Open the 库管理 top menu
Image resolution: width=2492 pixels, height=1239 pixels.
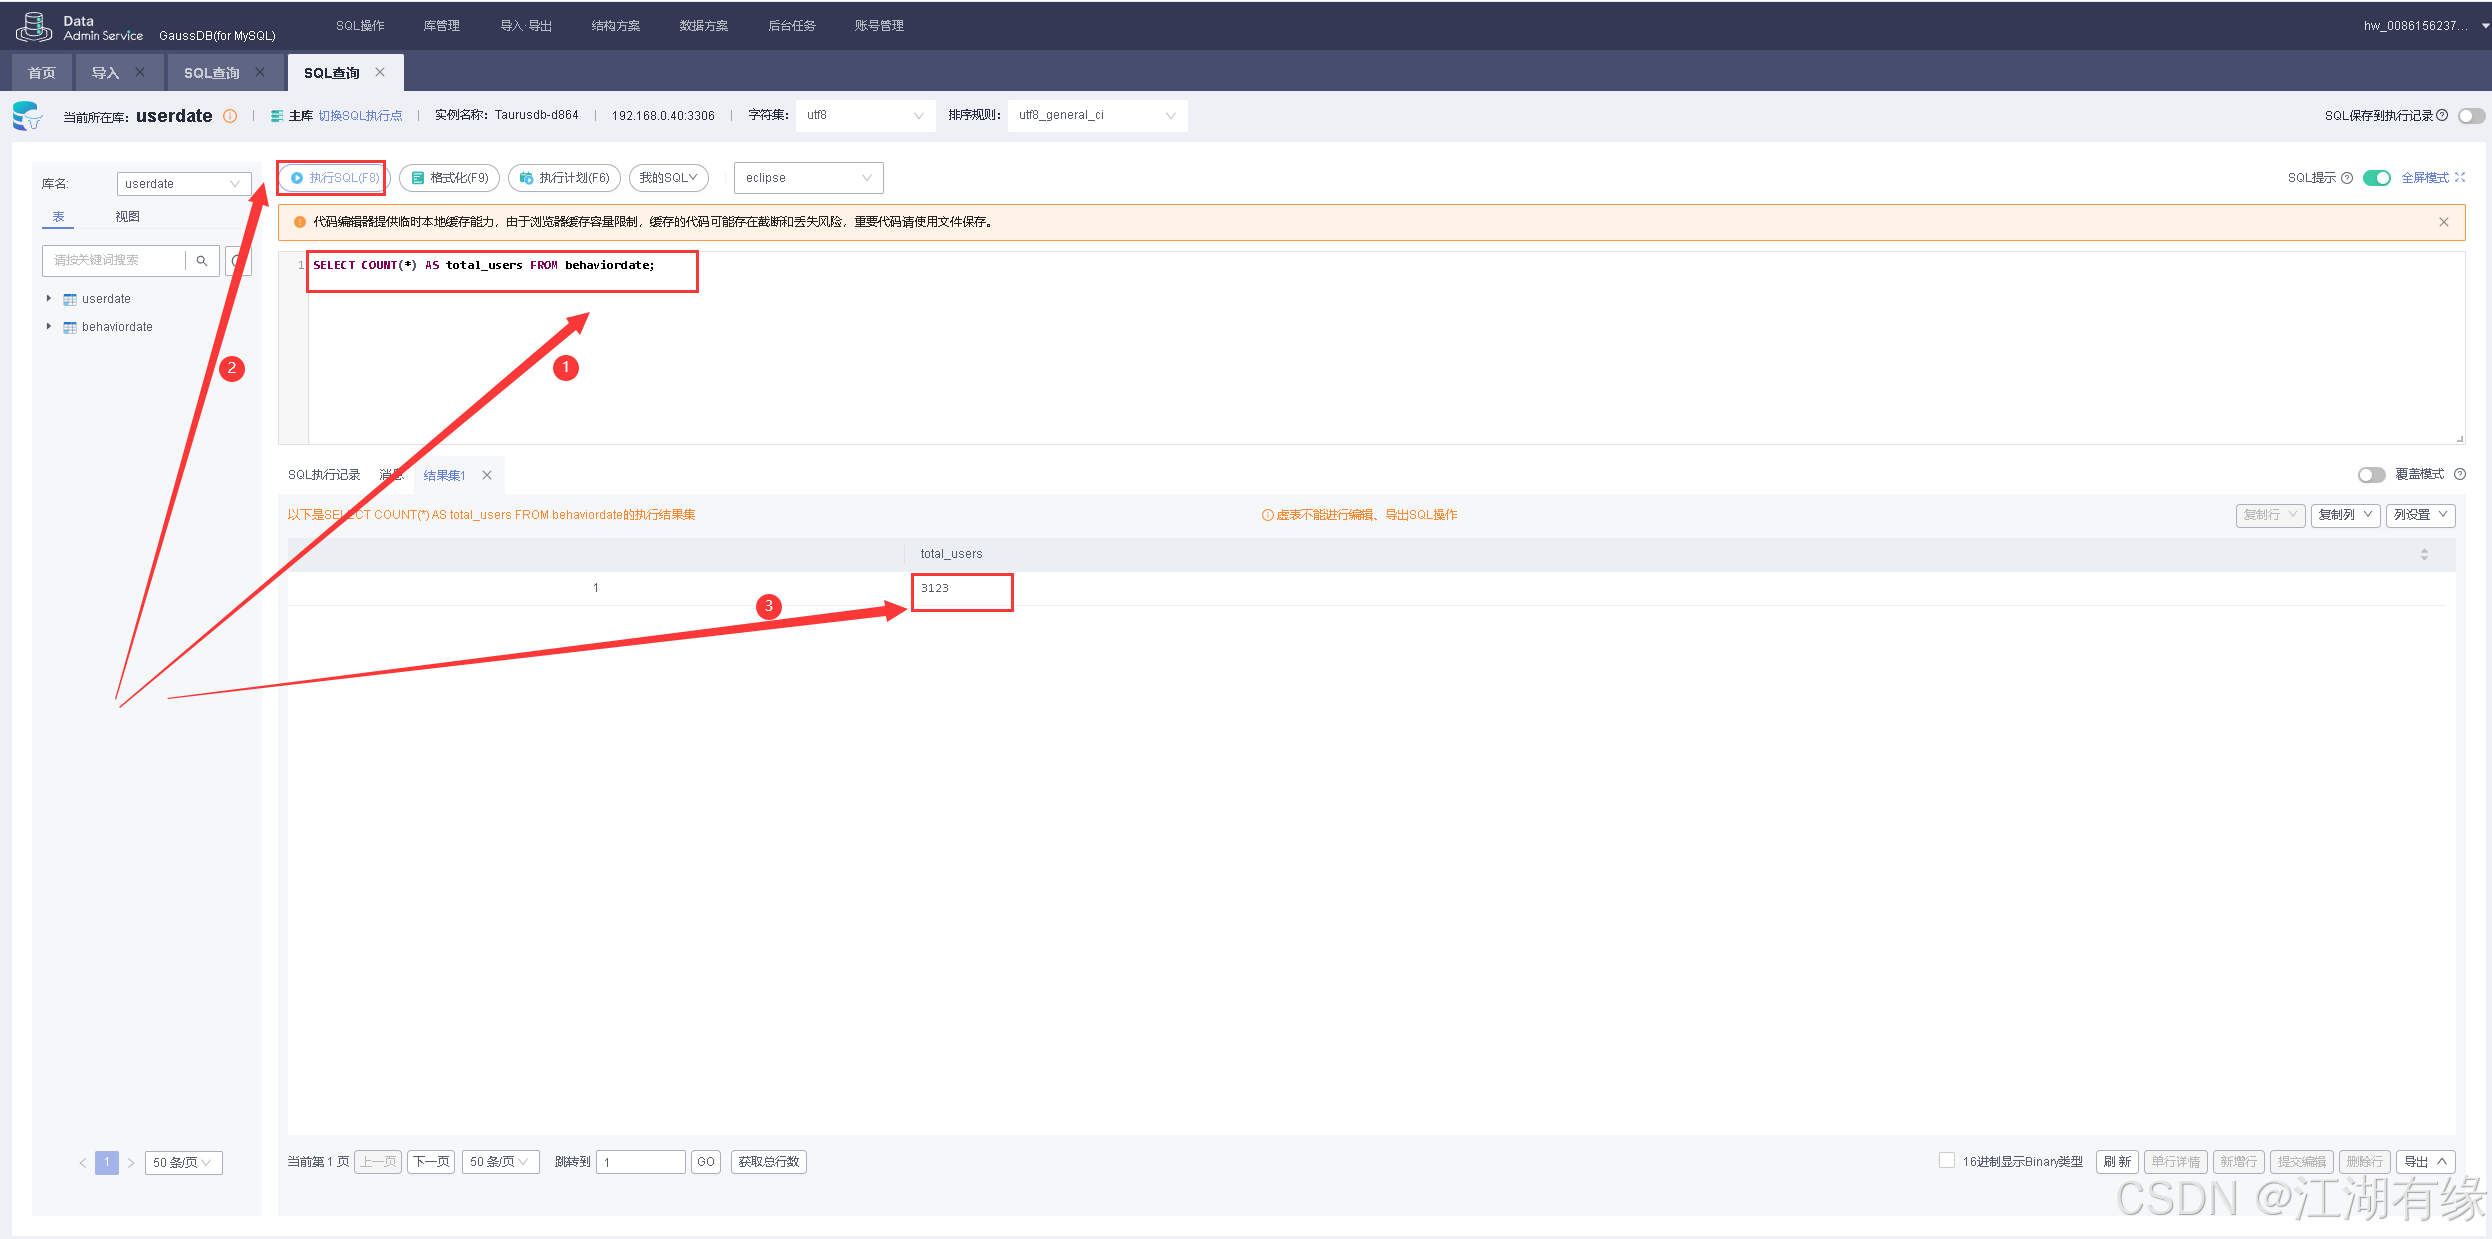(441, 26)
